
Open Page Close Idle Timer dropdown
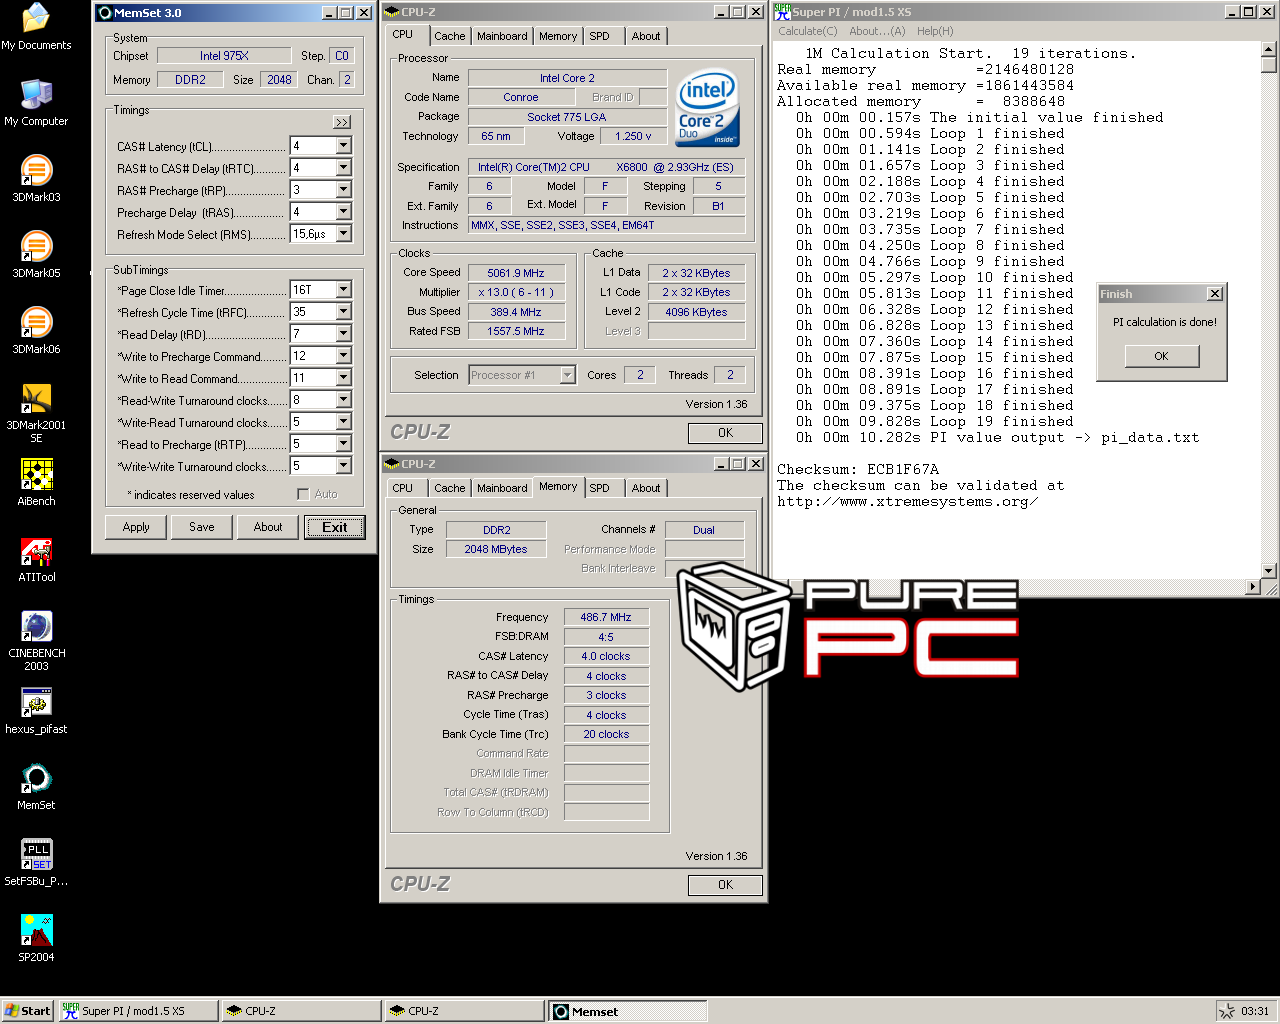[344, 290]
